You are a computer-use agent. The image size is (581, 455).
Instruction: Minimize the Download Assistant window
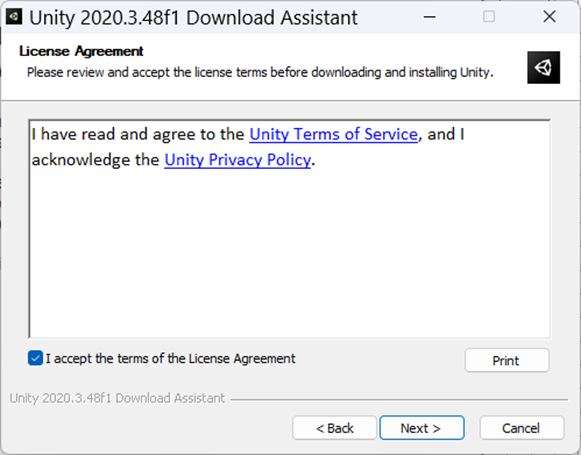[x=429, y=17]
